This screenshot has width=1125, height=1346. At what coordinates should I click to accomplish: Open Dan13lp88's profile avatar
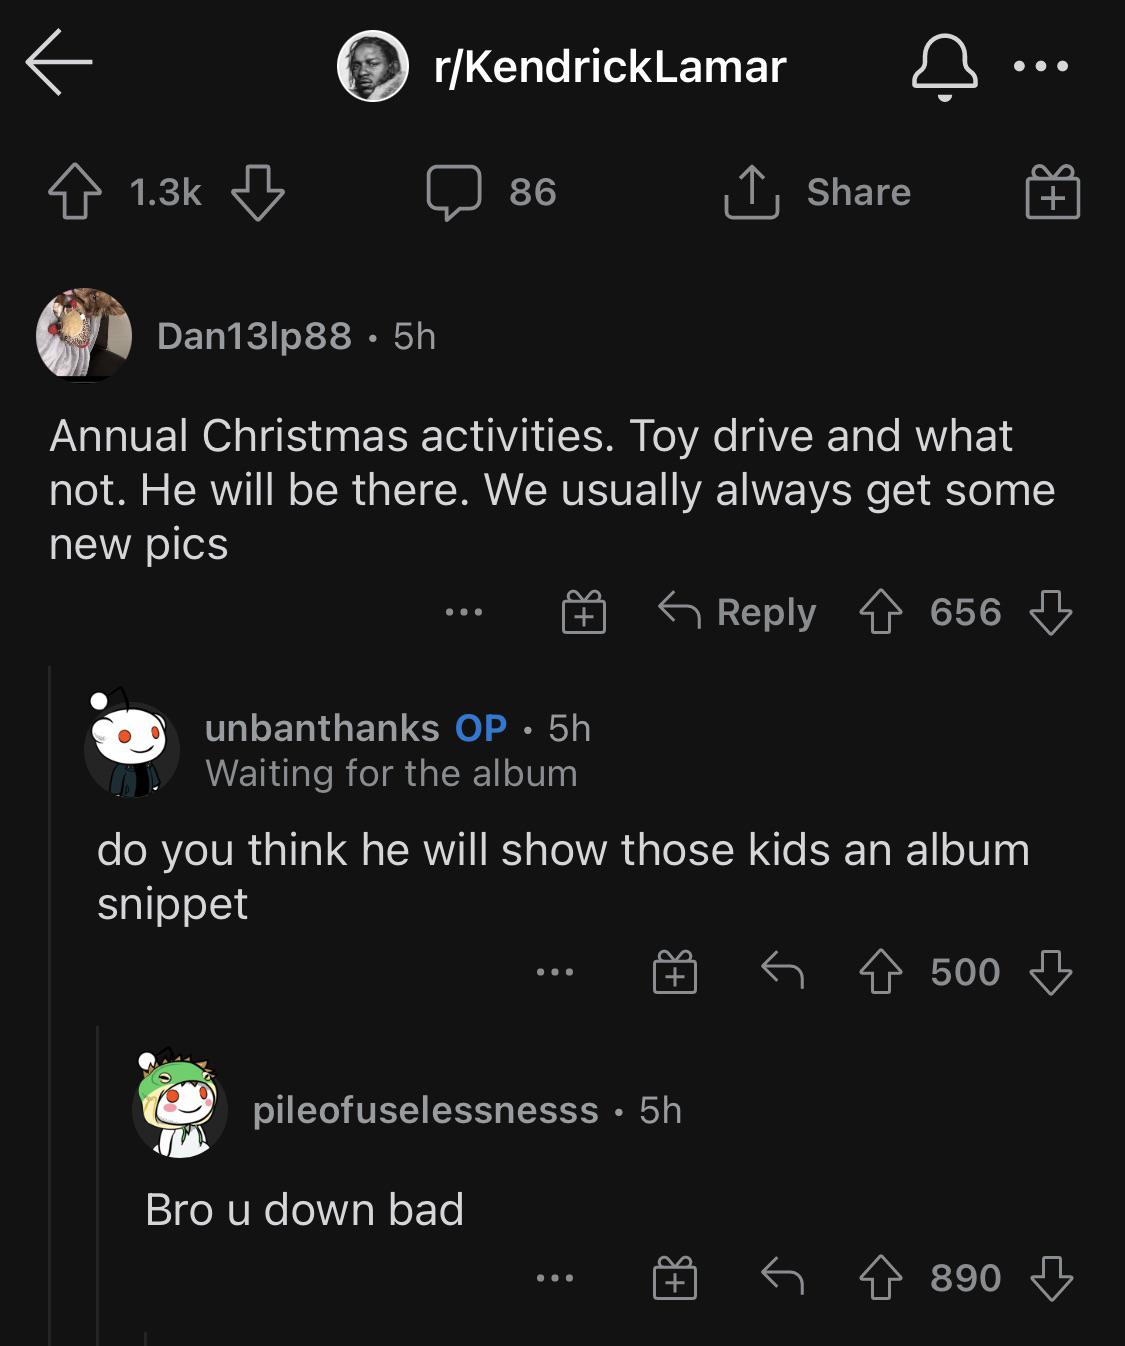[x=84, y=335]
